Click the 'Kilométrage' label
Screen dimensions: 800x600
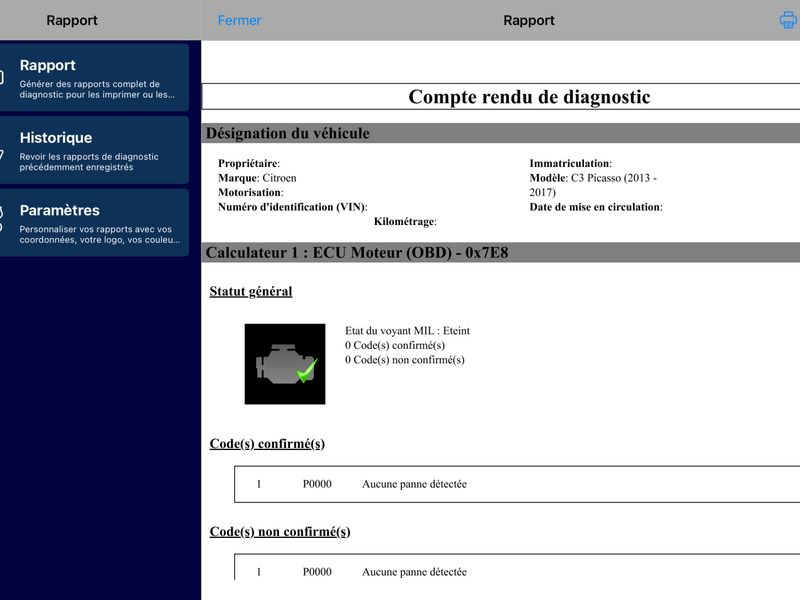click(x=405, y=221)
